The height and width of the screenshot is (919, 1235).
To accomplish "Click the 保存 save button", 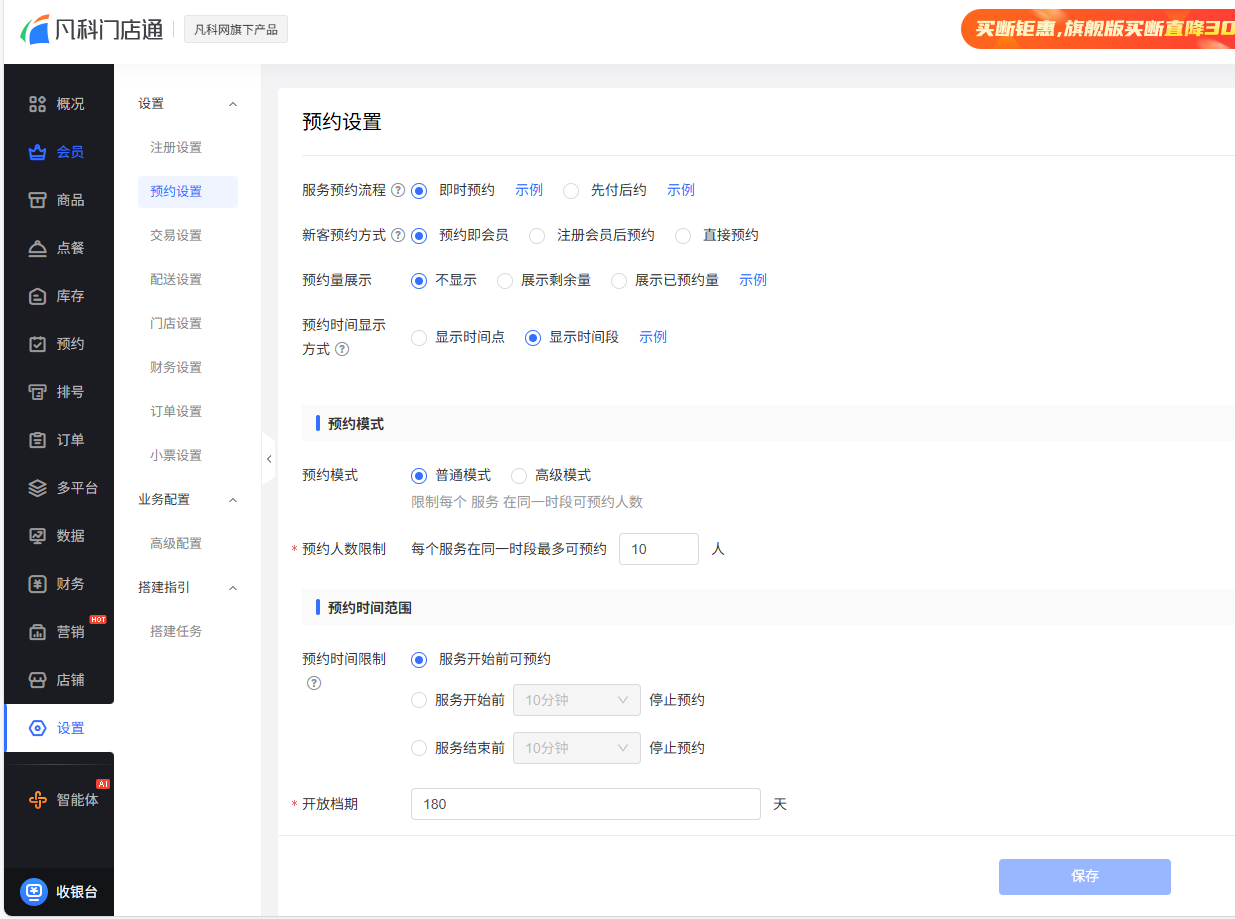I will click(x=1084, y=877).
